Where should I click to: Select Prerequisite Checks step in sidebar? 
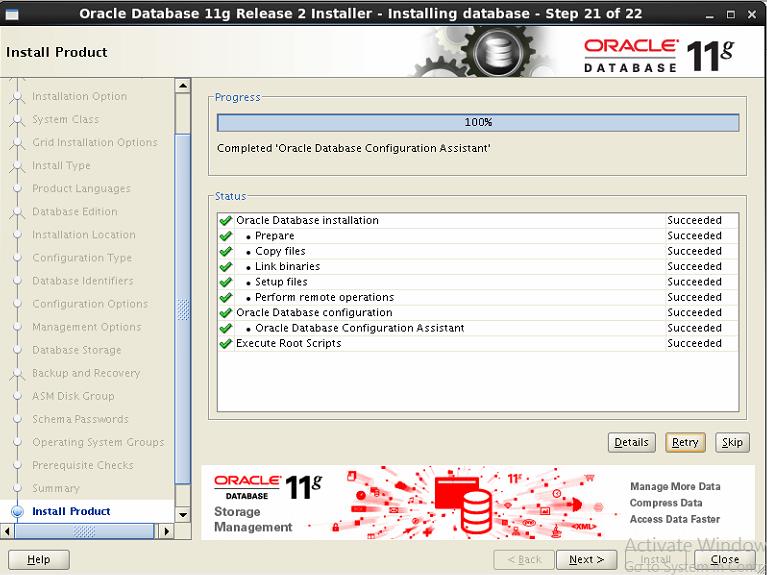coord(83,465)
